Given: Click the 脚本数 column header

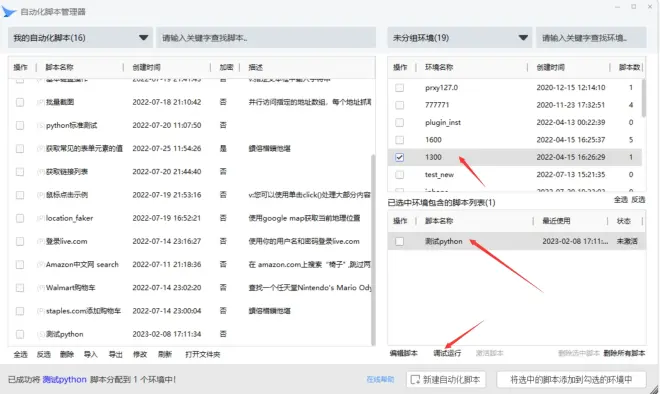Looking at the screenshot, I should pos(629,67).
